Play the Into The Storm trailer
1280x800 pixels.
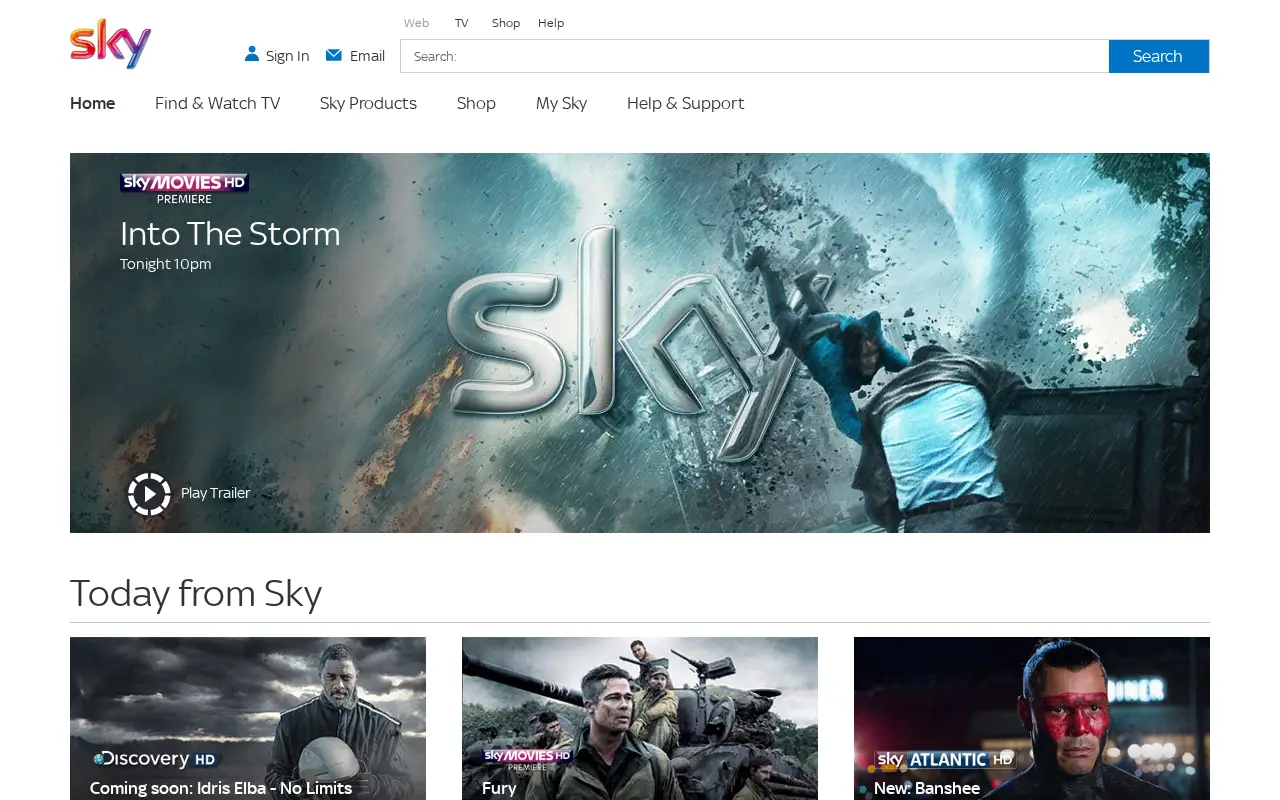point(149,494)
